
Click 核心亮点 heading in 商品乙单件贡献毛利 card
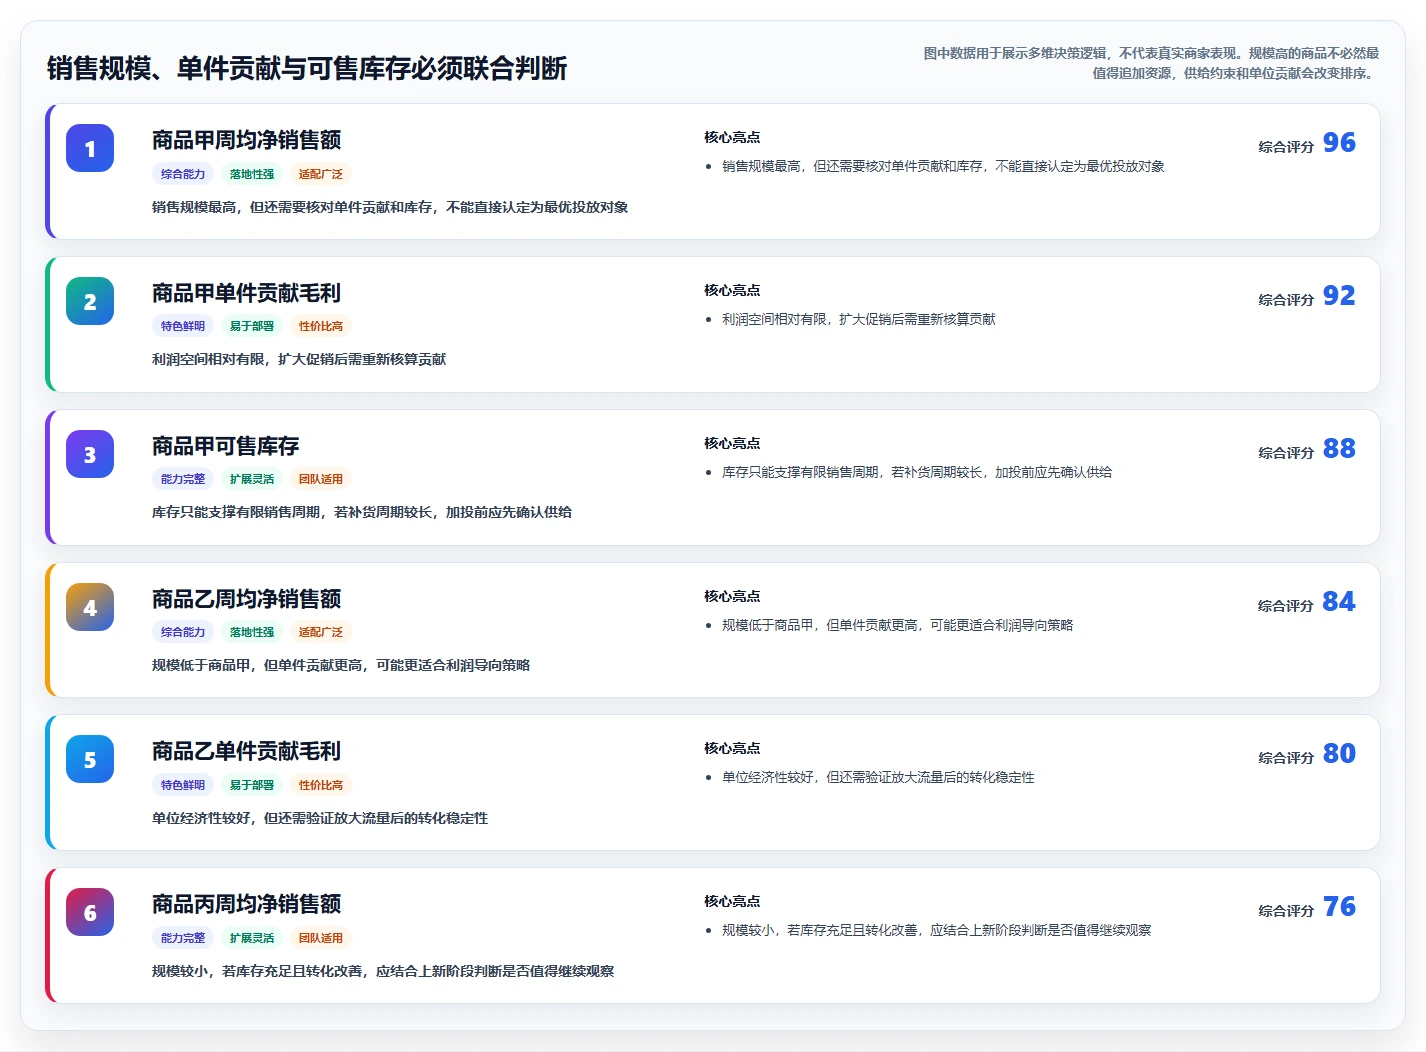pos(732,748)
